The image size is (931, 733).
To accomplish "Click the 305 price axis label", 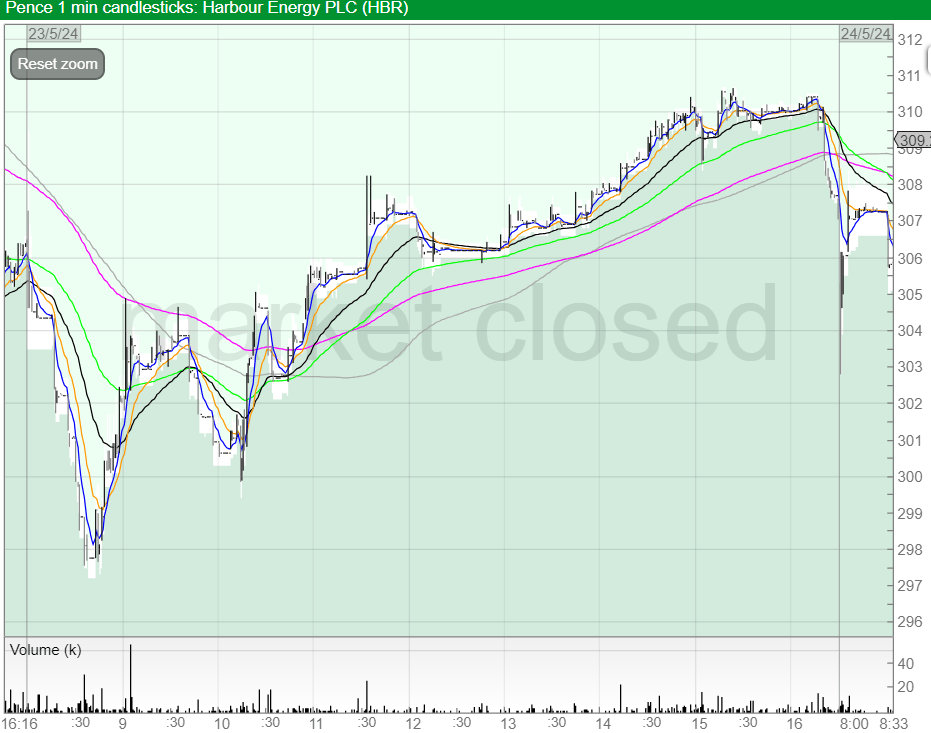I will pyautogui.click(x=910, y=295).
